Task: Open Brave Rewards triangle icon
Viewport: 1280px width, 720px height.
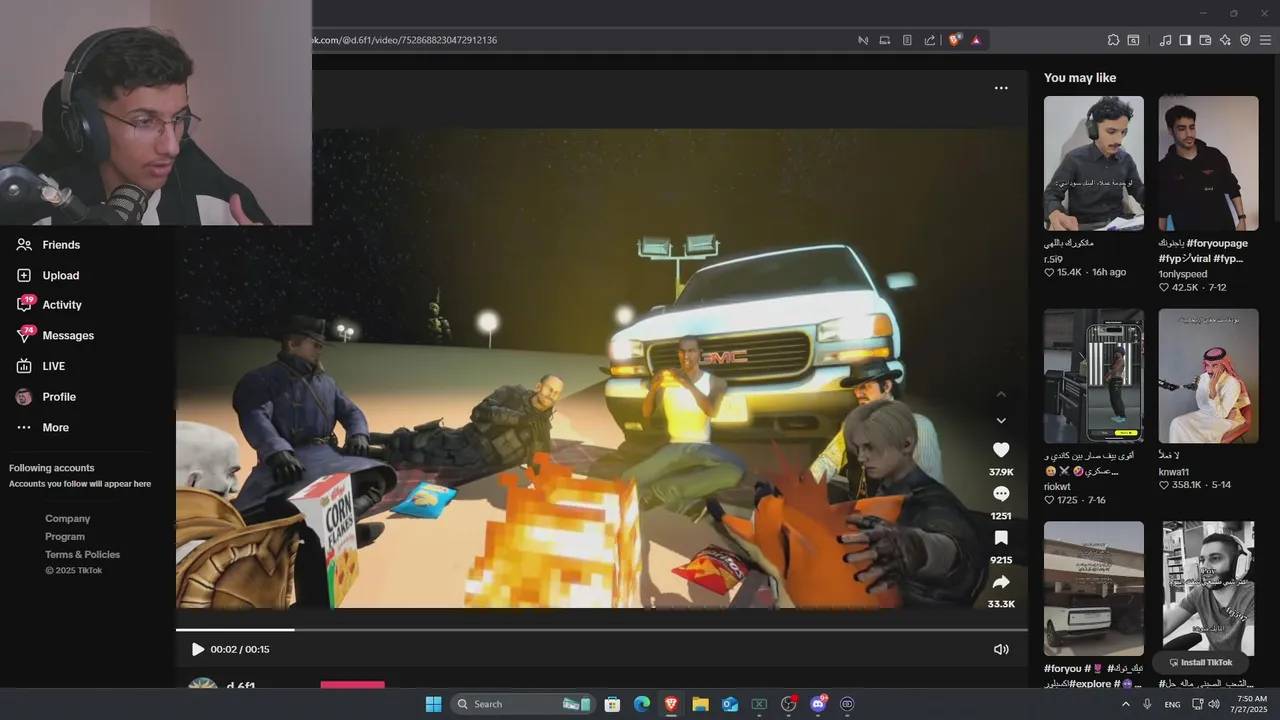Action: [x=976, y=40]
